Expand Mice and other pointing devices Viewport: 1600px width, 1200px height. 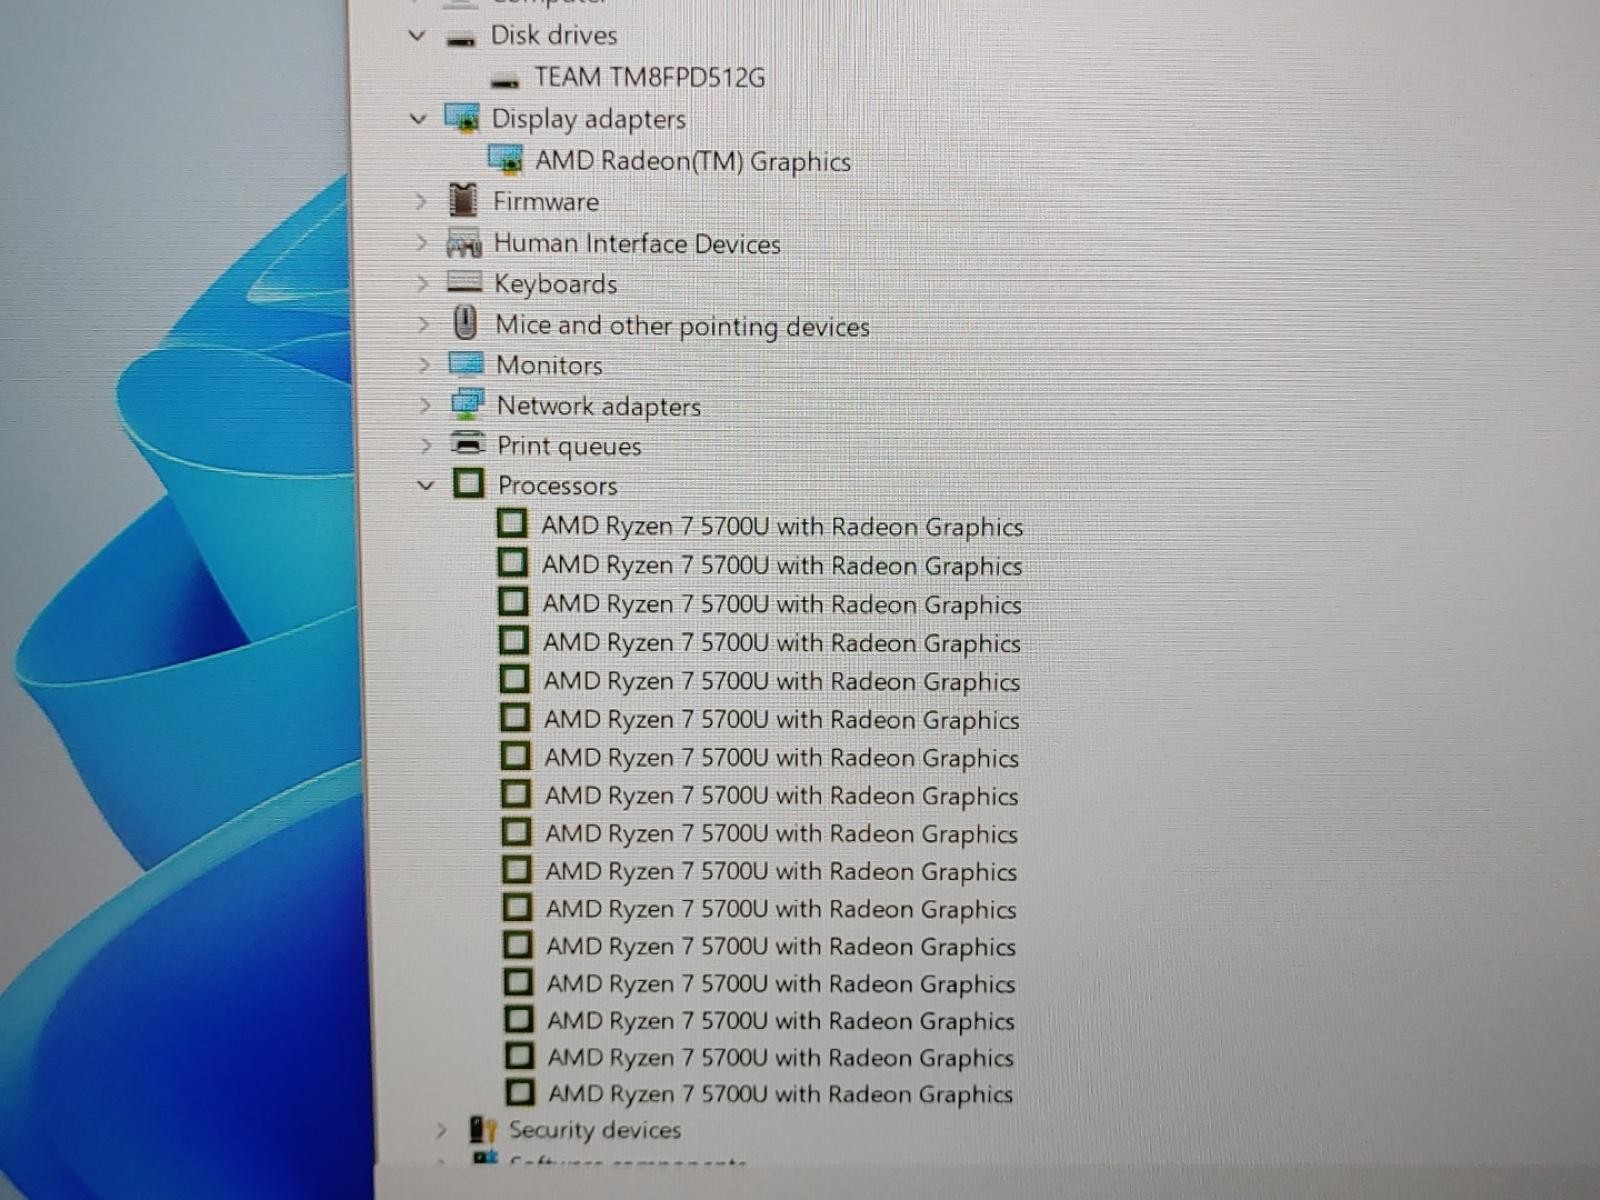pos(423,325)
